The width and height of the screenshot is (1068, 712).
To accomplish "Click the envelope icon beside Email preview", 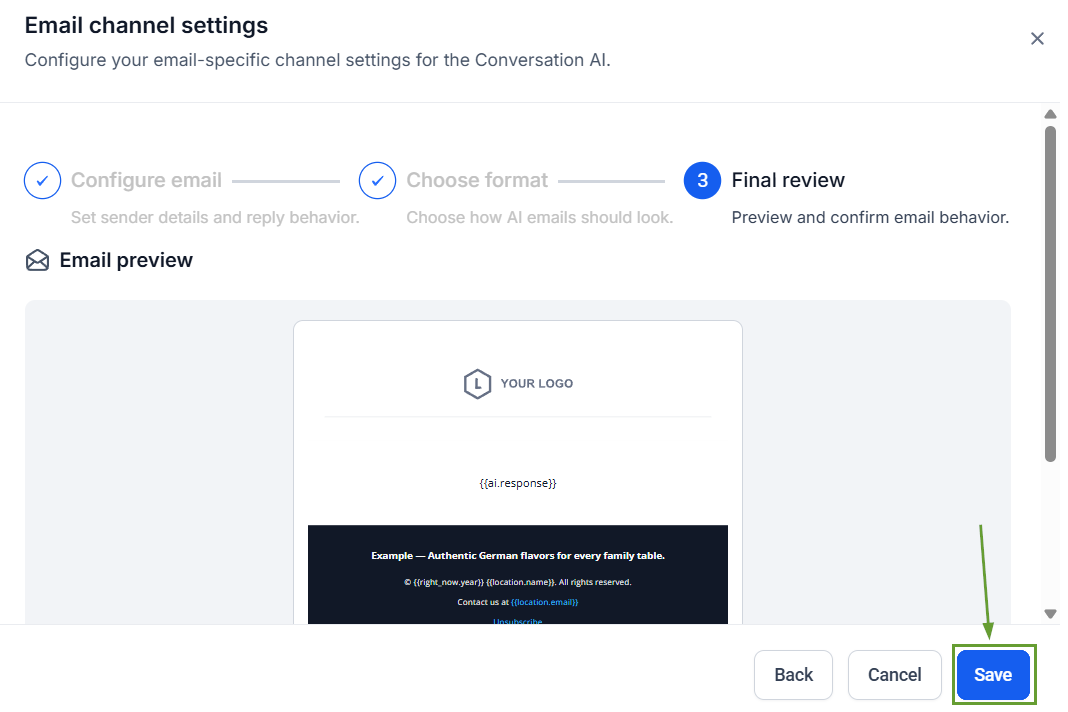I will [x=37, y=261].
